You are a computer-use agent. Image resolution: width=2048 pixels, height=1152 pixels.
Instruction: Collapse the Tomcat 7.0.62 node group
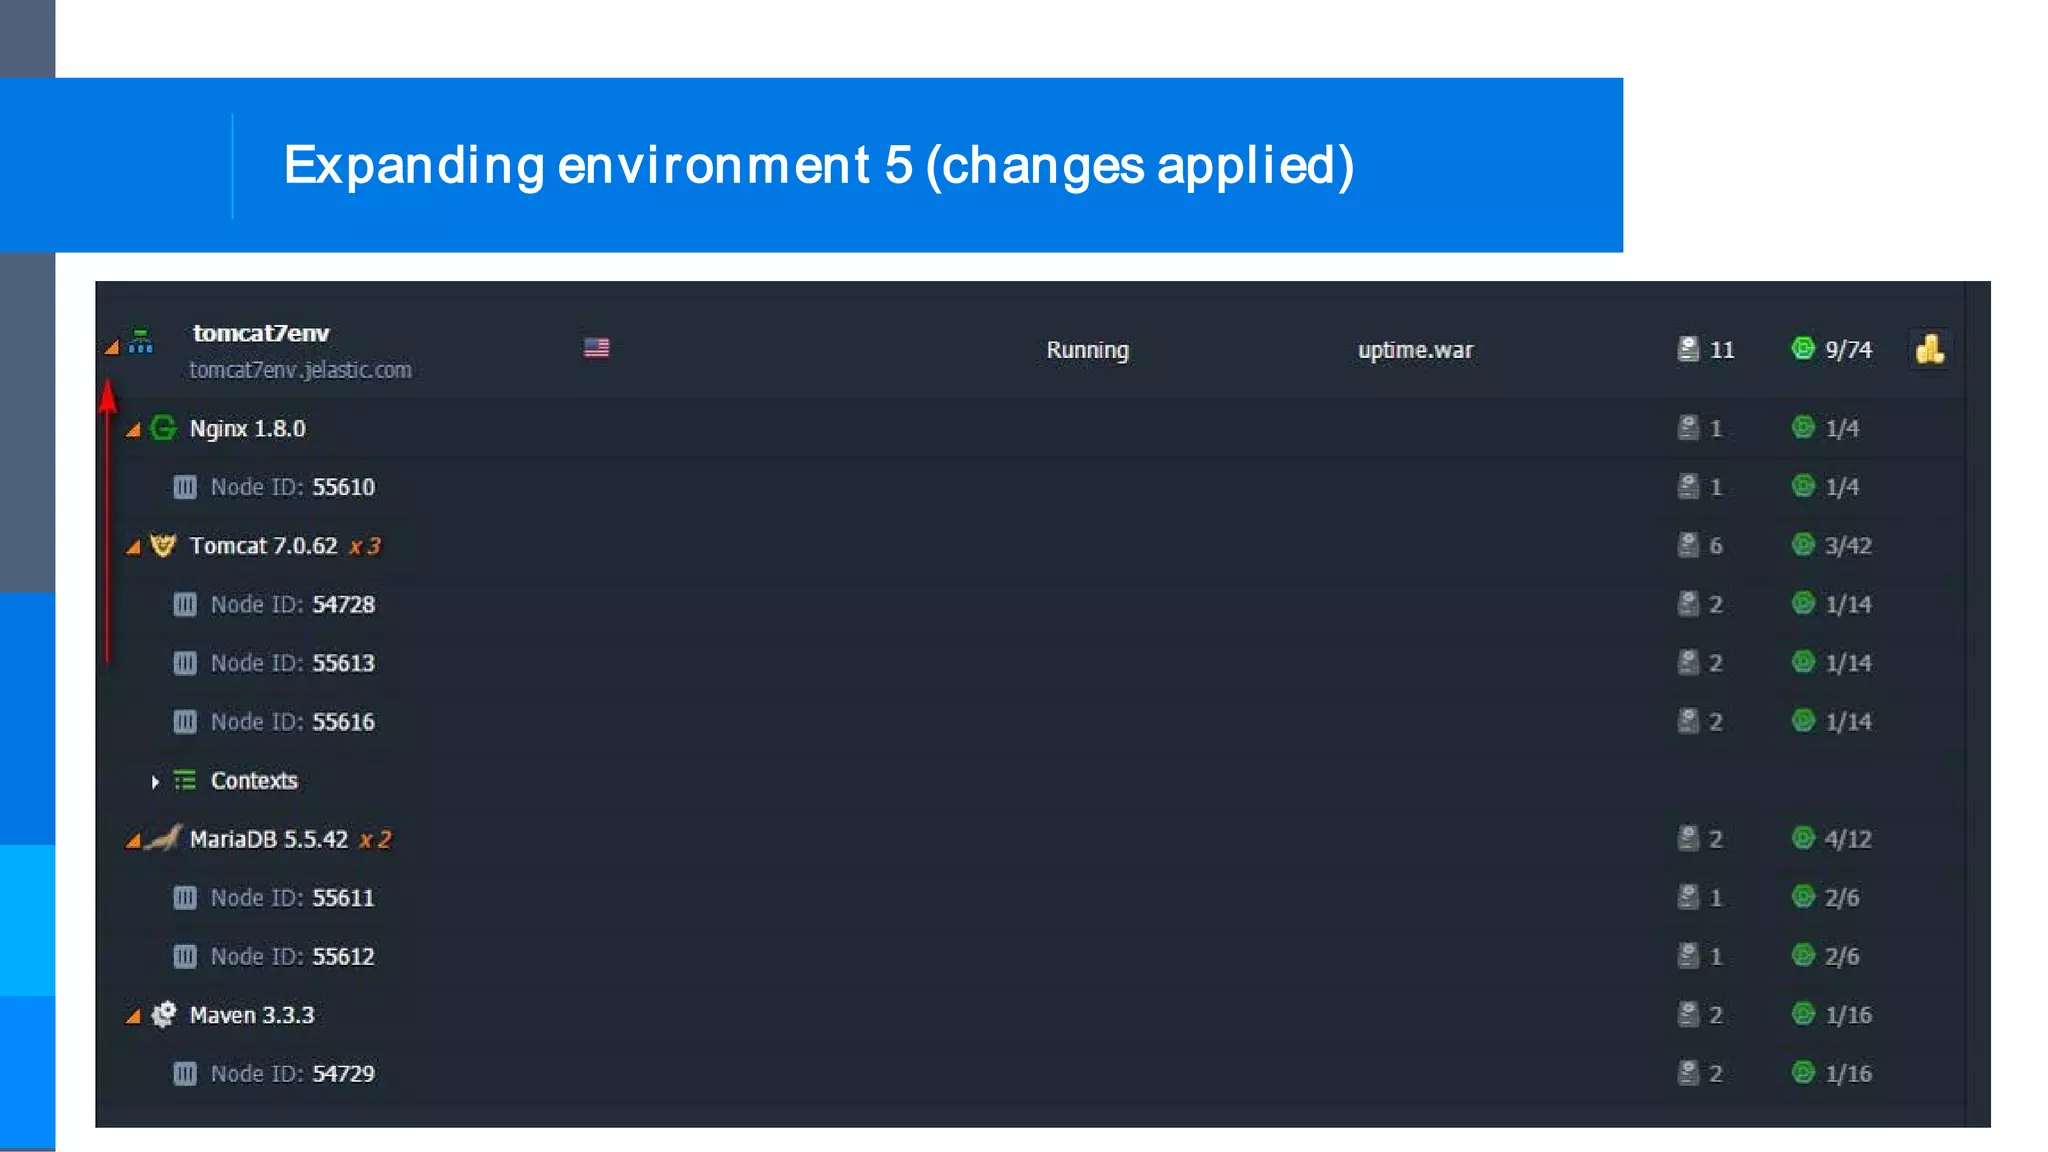133,547
